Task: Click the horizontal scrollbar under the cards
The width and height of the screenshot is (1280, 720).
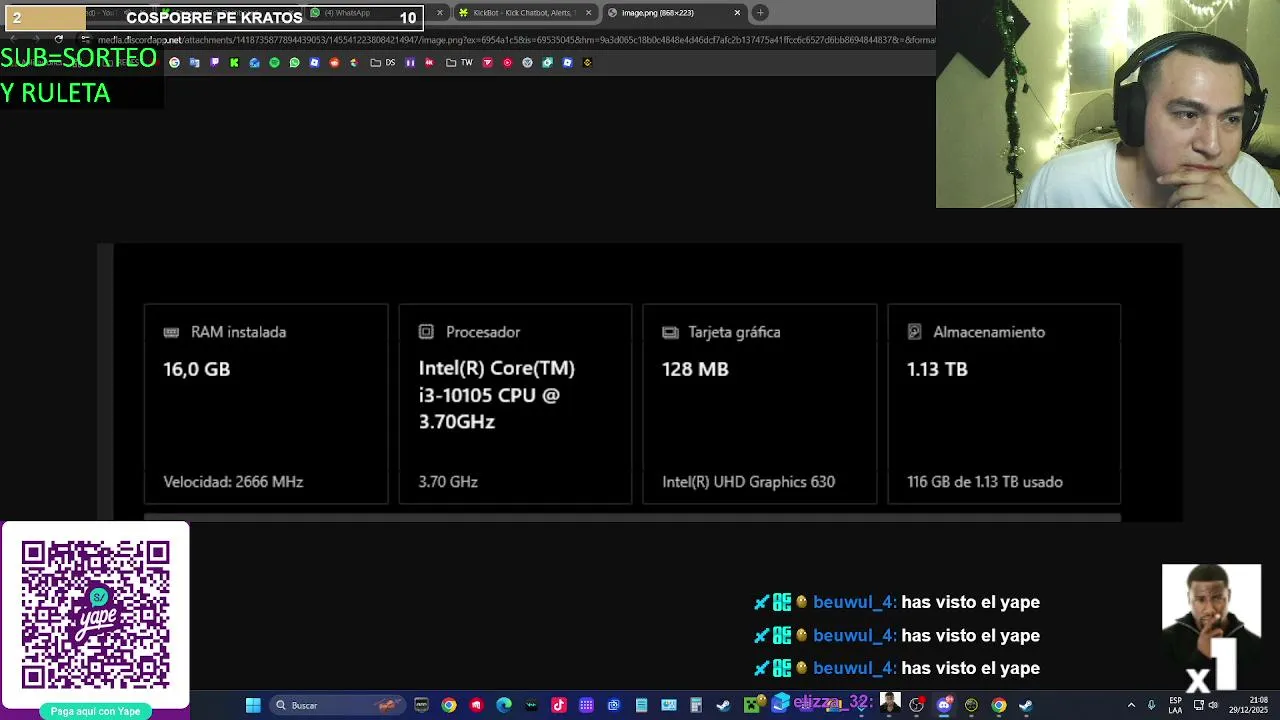Action: (x=632, y=518)
